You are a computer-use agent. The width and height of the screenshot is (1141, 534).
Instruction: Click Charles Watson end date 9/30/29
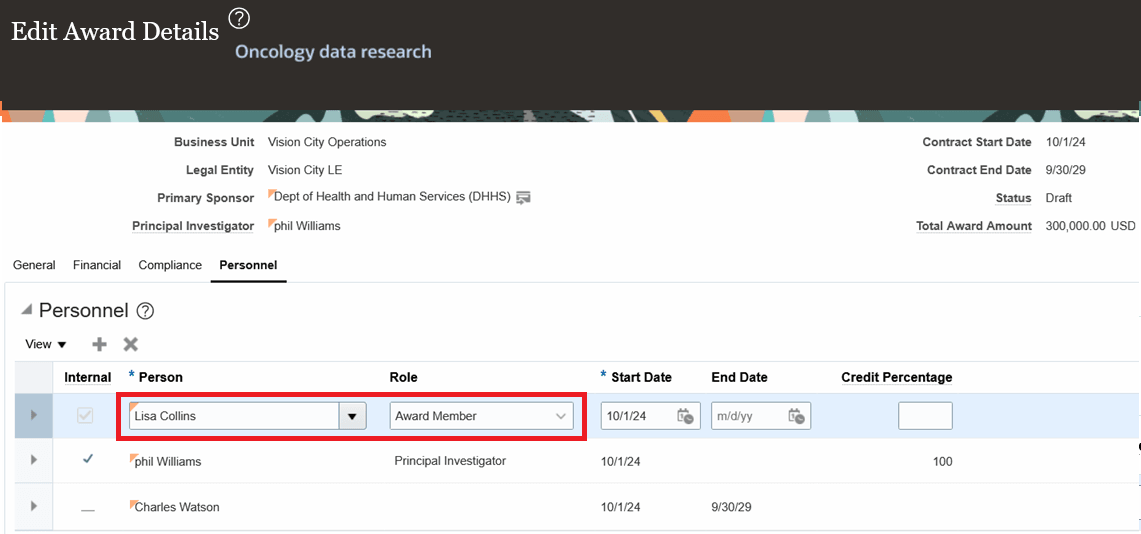tap(731, 506)
